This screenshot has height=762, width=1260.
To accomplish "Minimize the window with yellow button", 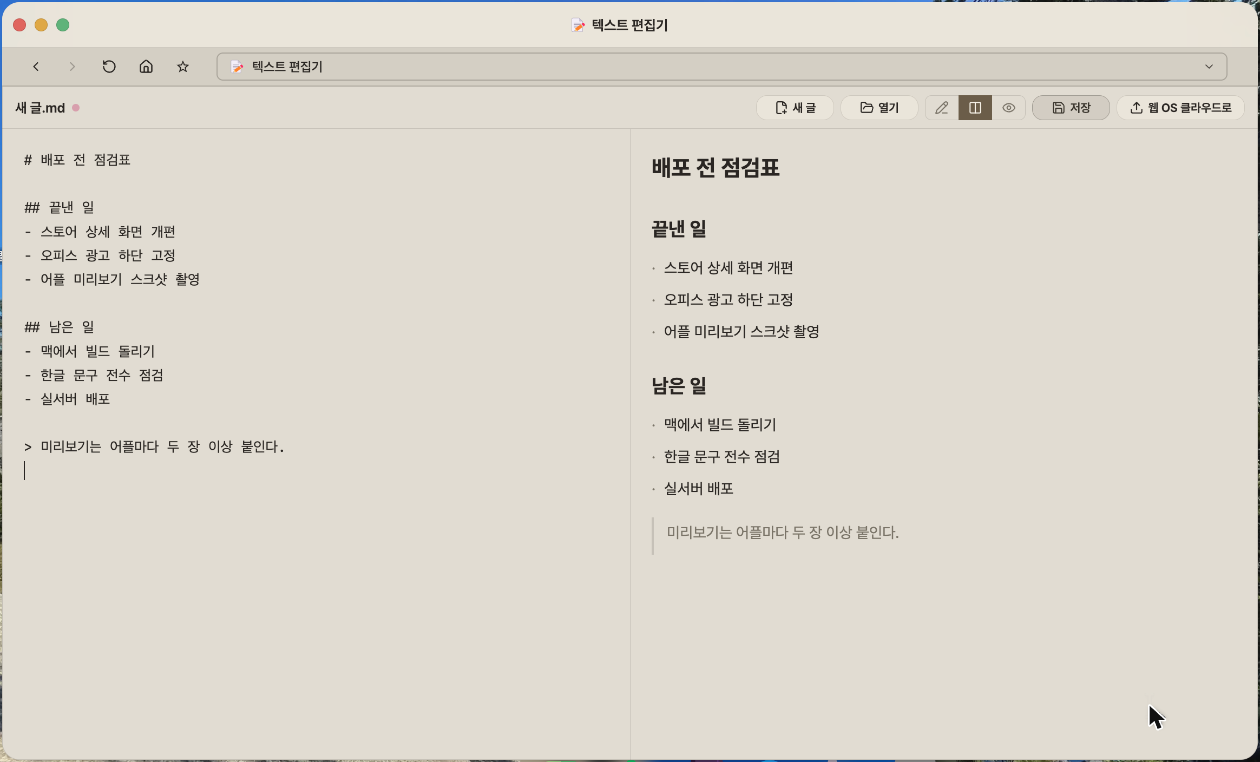I will click(41, 25).
